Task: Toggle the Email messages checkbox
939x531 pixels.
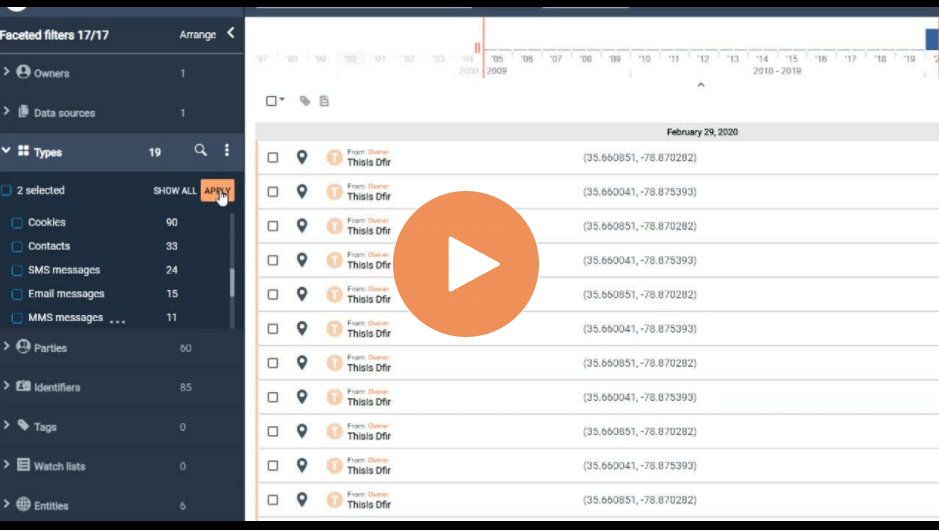Action: tap(17, 295)
